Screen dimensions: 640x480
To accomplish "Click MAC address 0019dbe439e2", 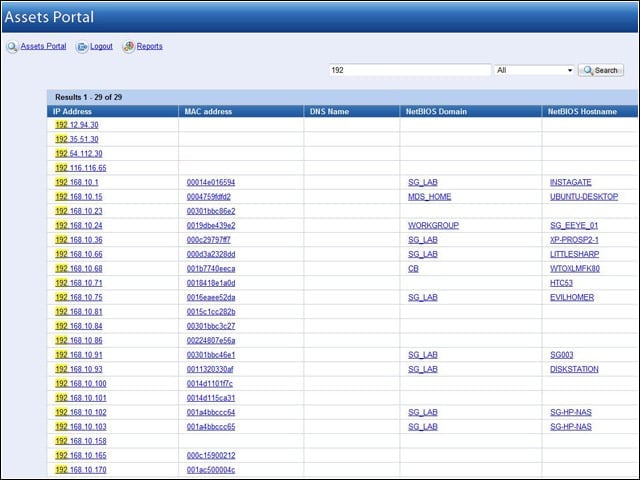I will pos(211,225).
